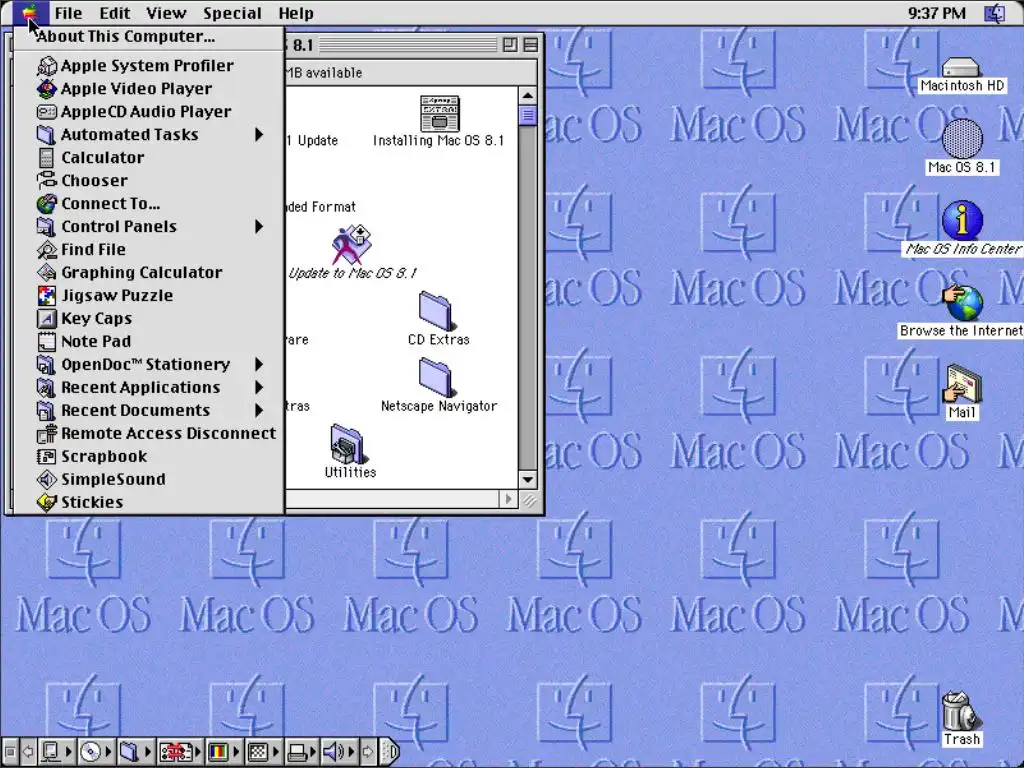
Task: Click the horizontal scrollbar right arrow
Action: 509,500
